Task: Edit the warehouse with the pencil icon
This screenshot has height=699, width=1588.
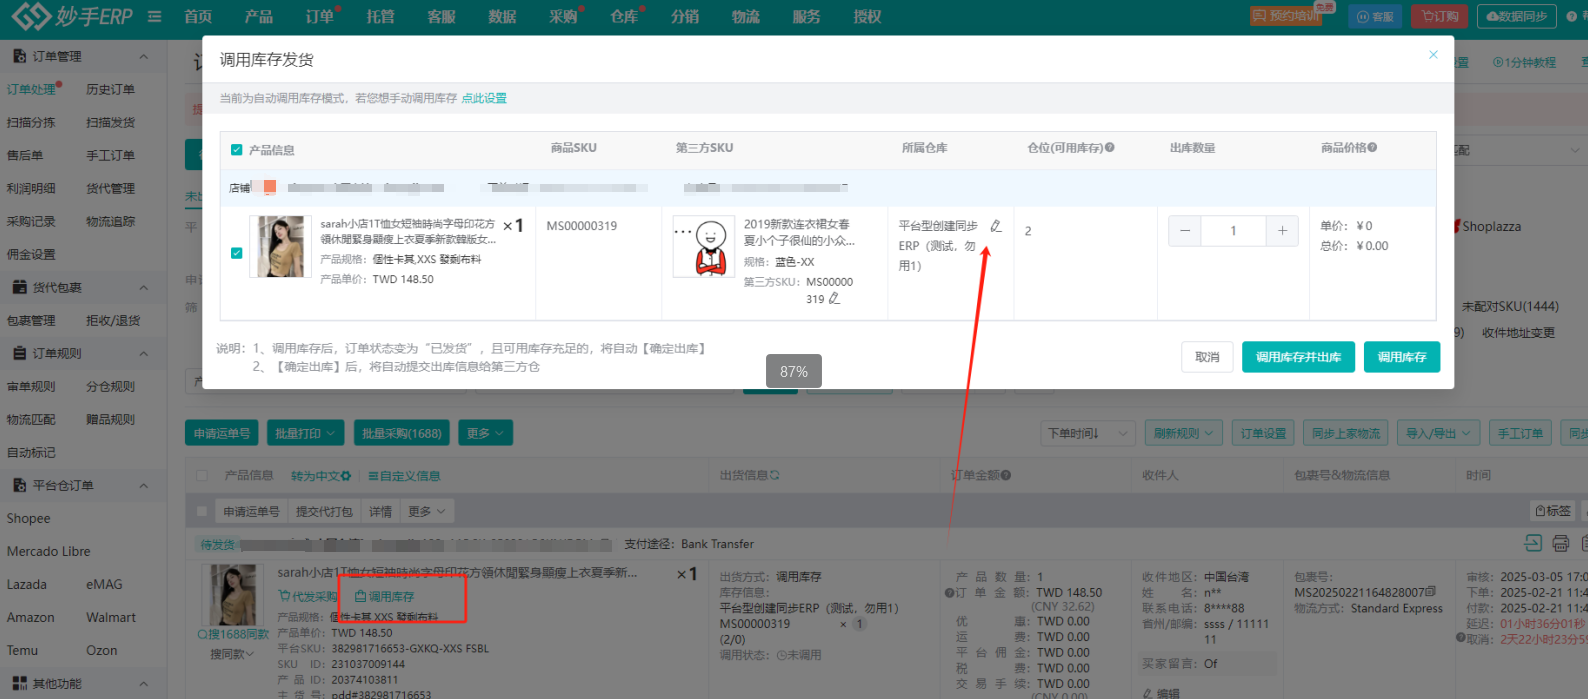Action: tap(995, 226)
